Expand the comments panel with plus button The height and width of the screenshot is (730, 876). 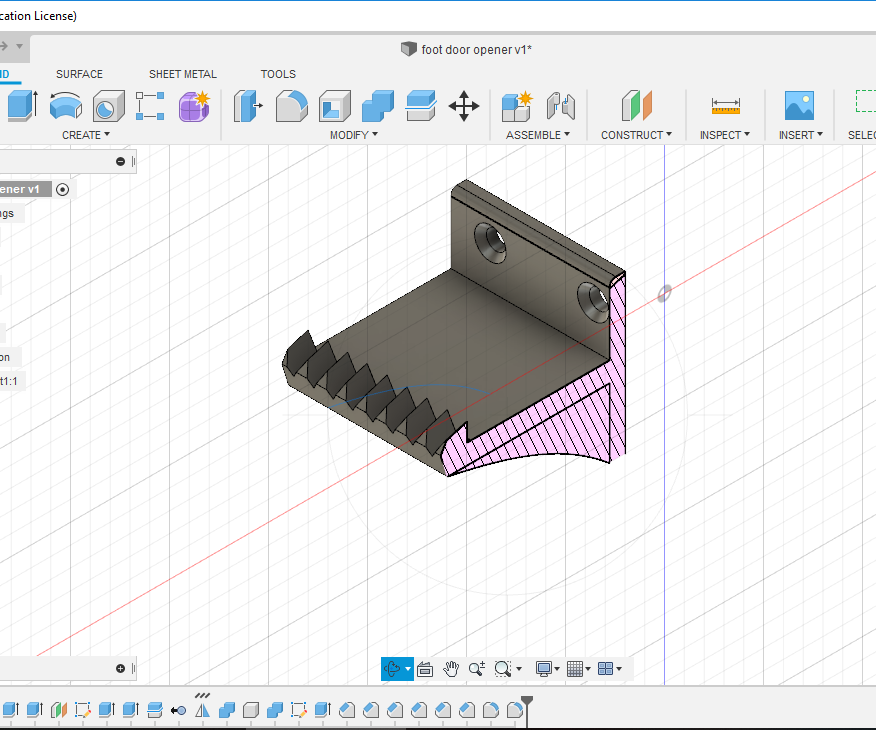point(120,669)
